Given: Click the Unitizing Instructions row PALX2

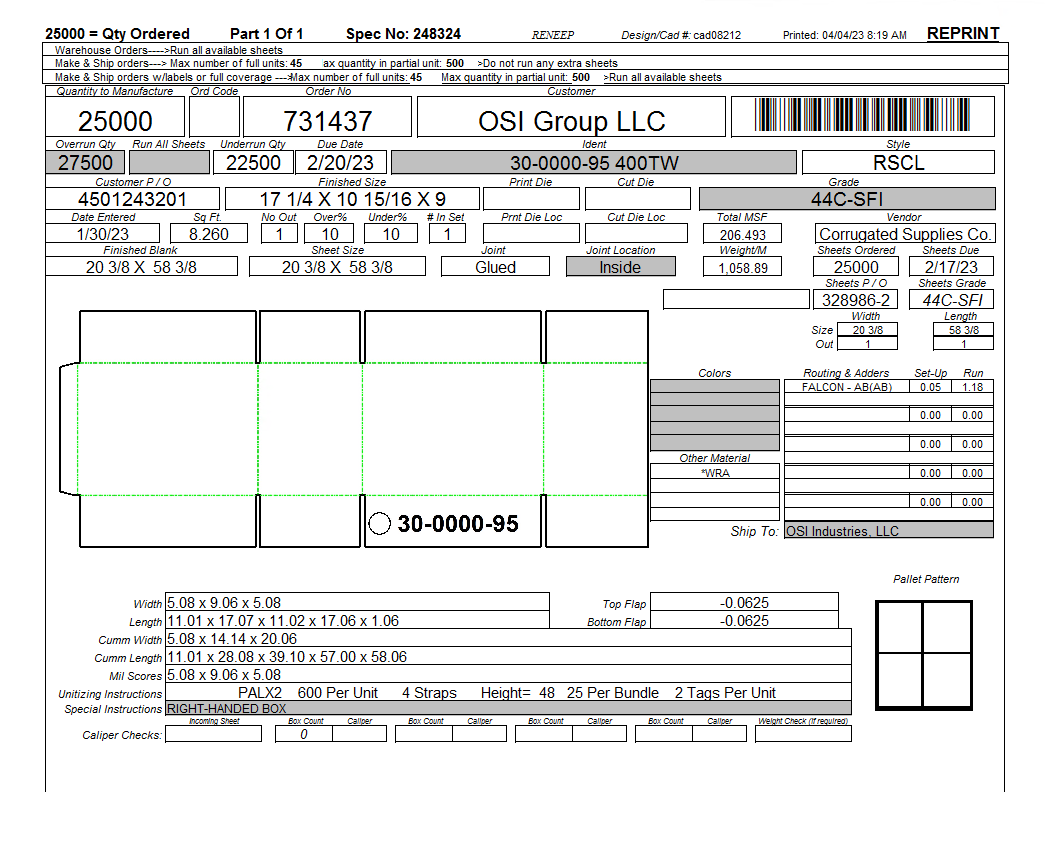Looking at the screenshot, I should [x=508, y=692].
